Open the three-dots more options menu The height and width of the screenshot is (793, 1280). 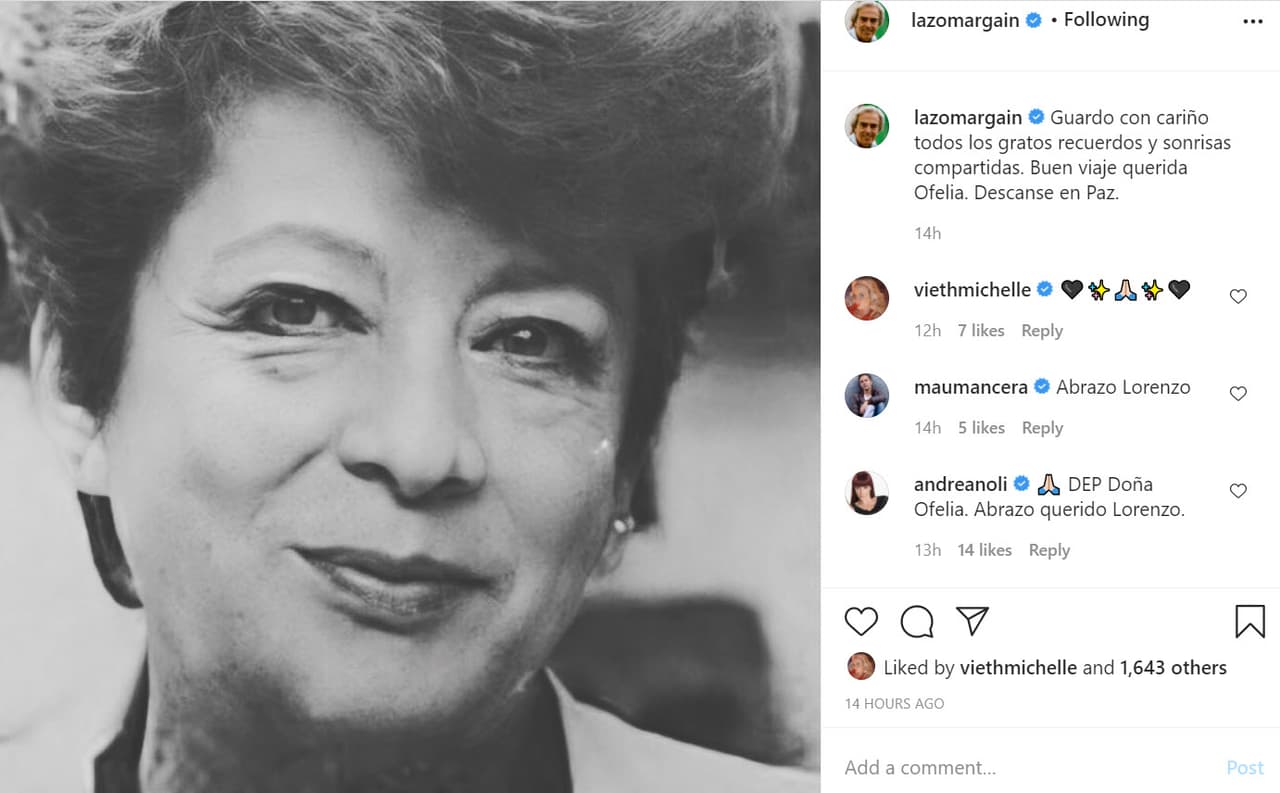(1252, 22)
